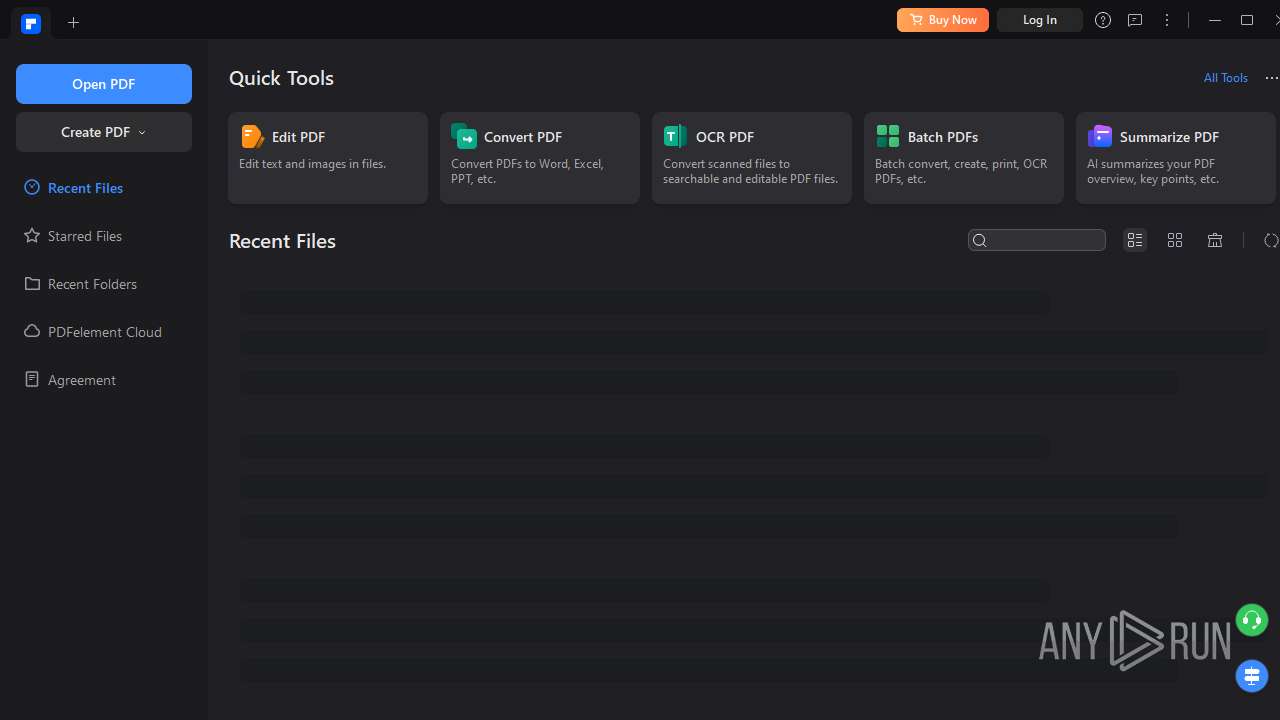Click the Starred Files star icon
The height and width of the screenshot is (720, 1280).
coord(32,235)
